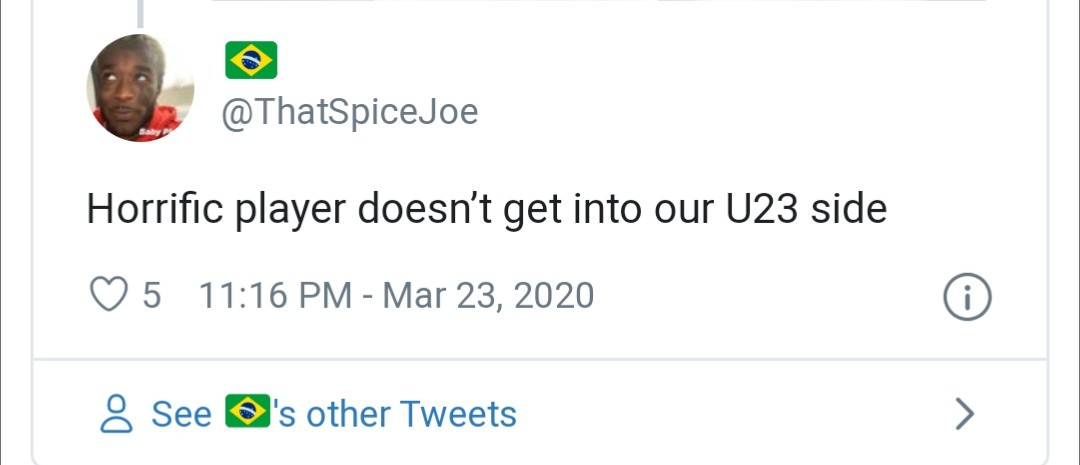Click the divider line above the footer

[540, 359]
